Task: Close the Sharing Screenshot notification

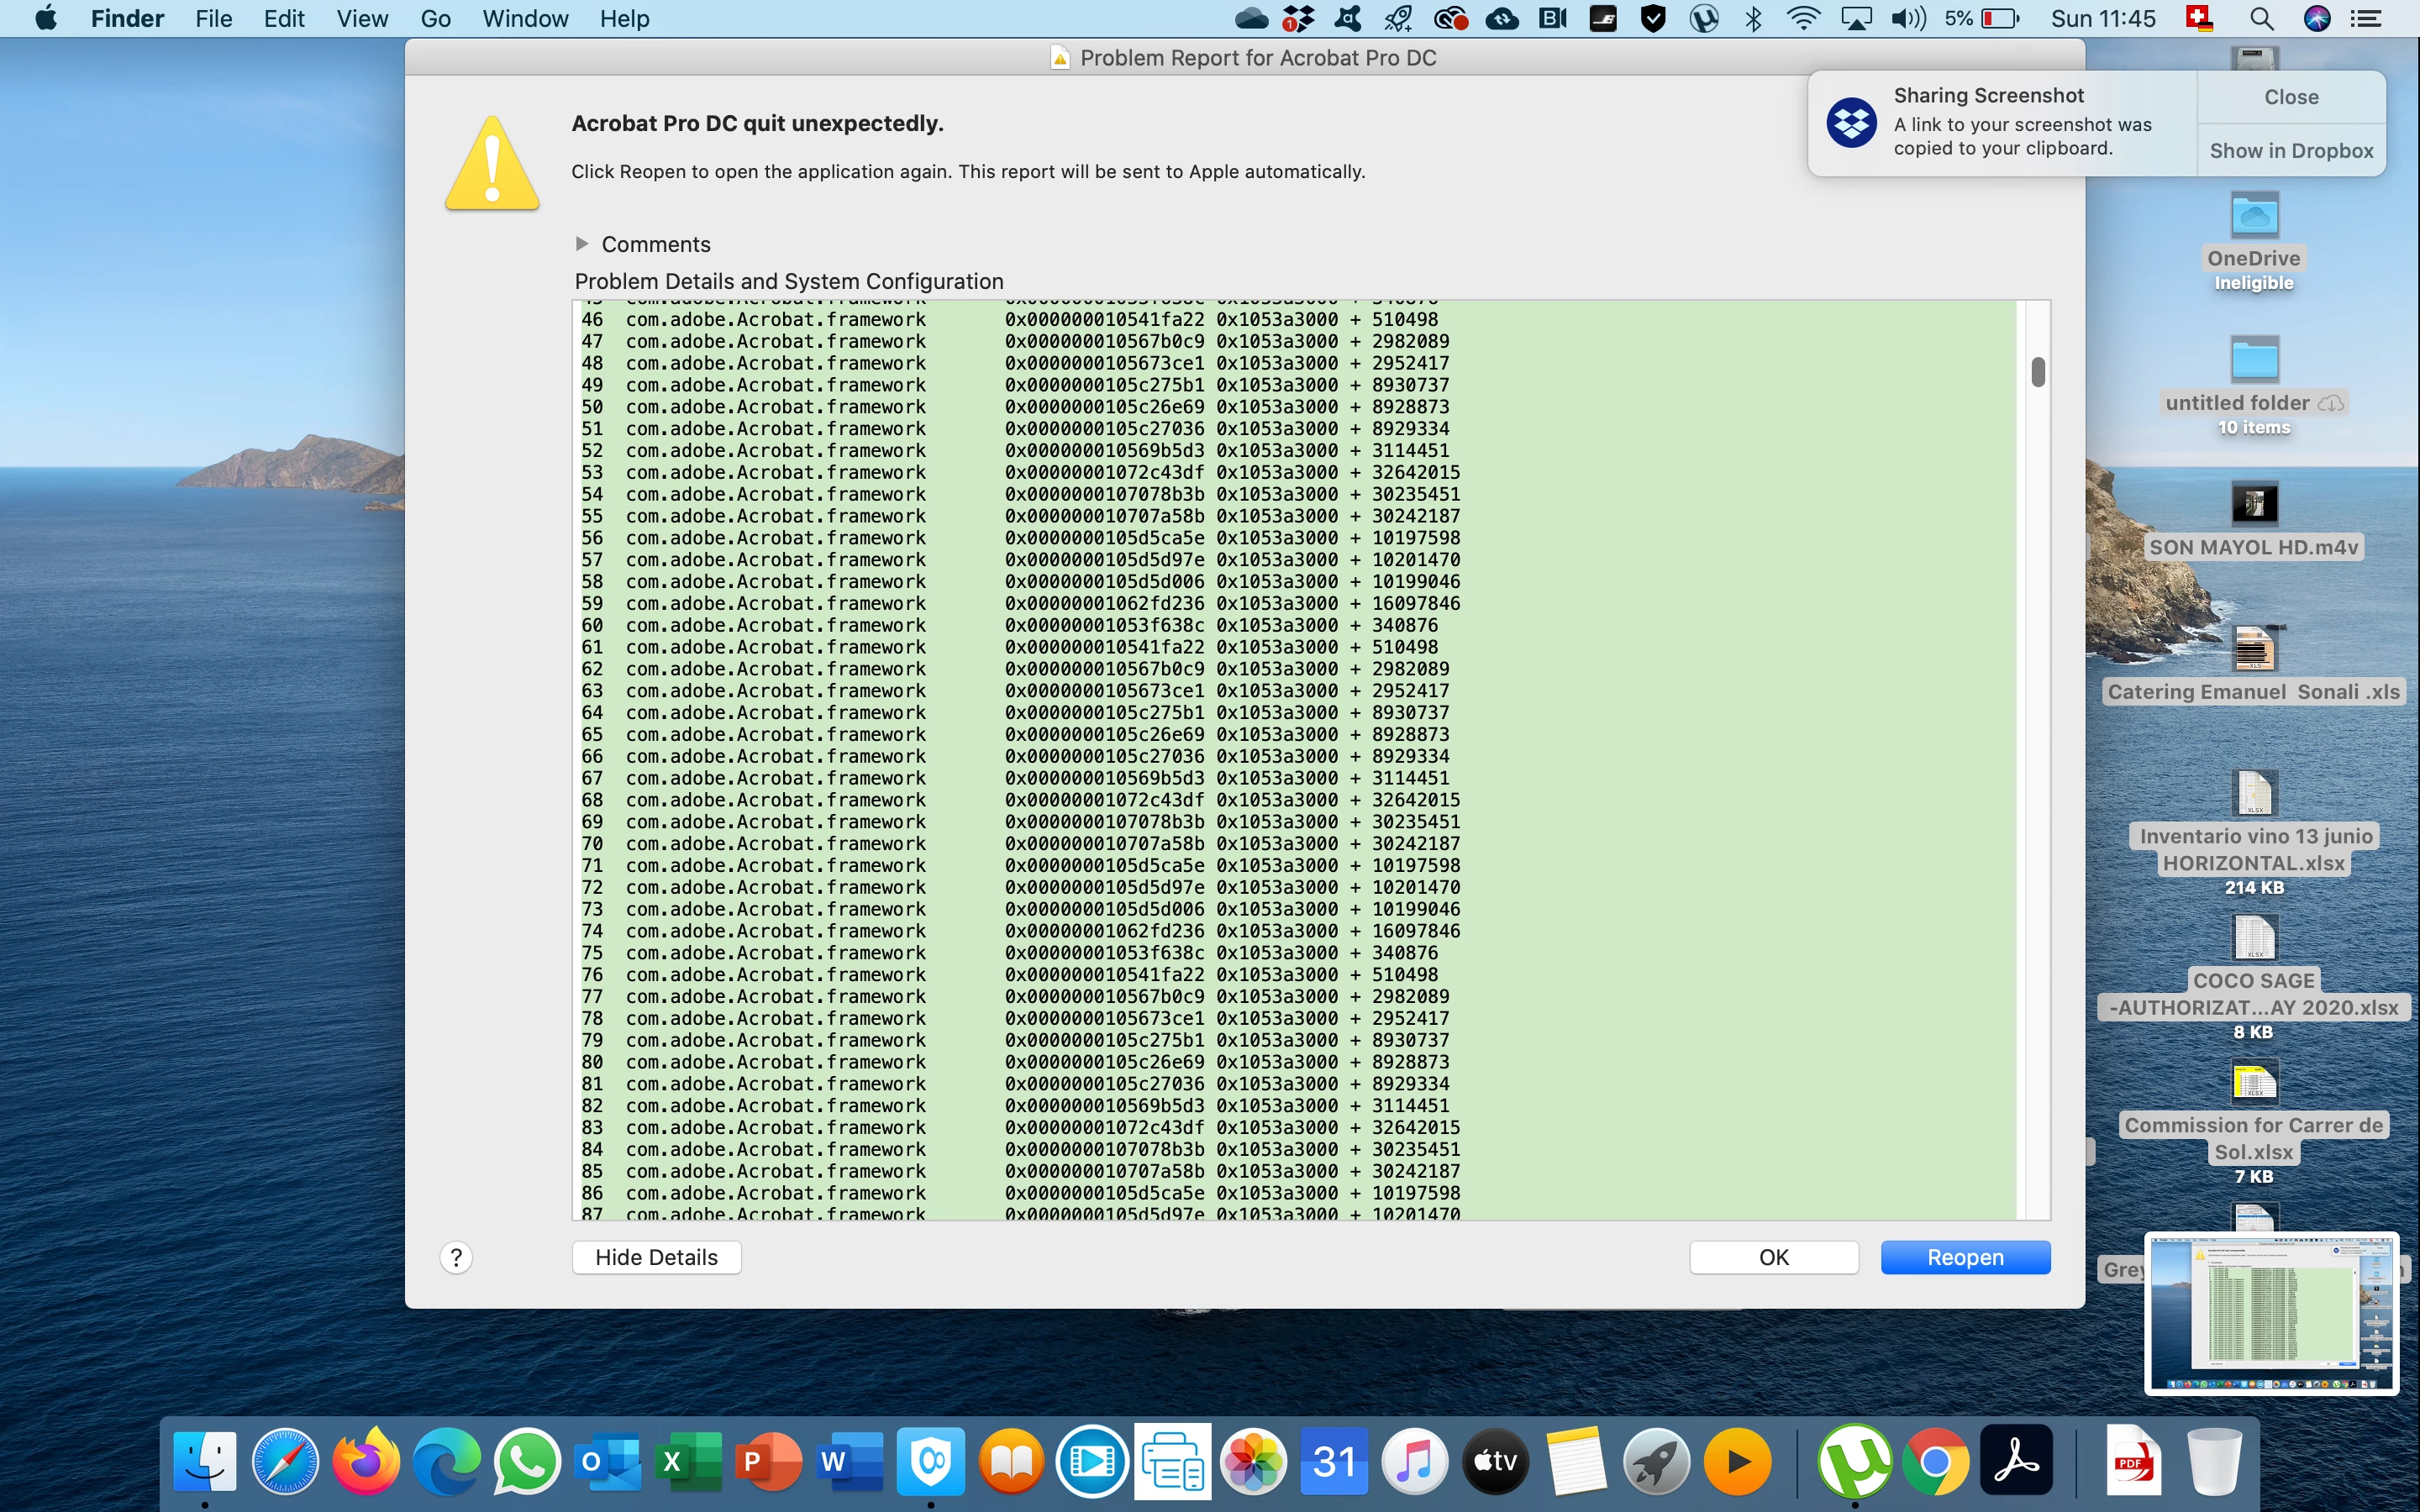Action: click(2291, 97)
